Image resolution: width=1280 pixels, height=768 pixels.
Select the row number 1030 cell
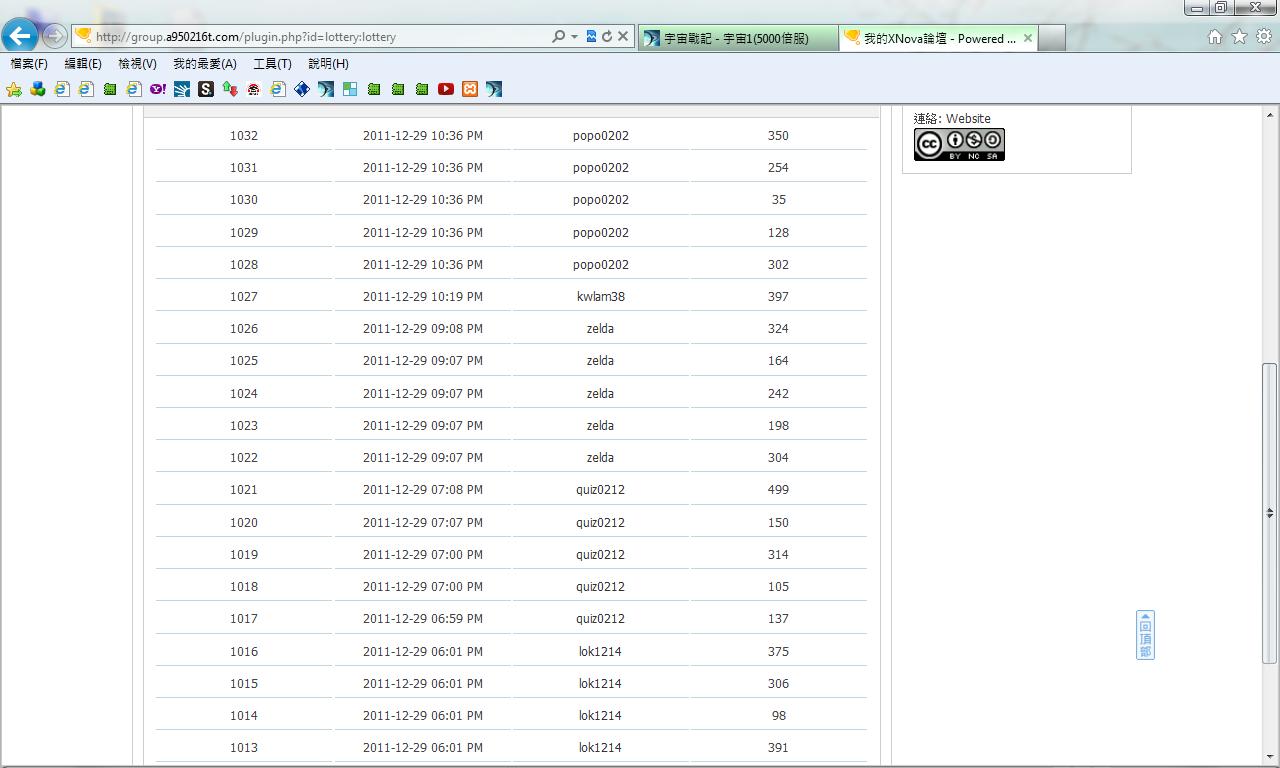[x=244, y=199]
